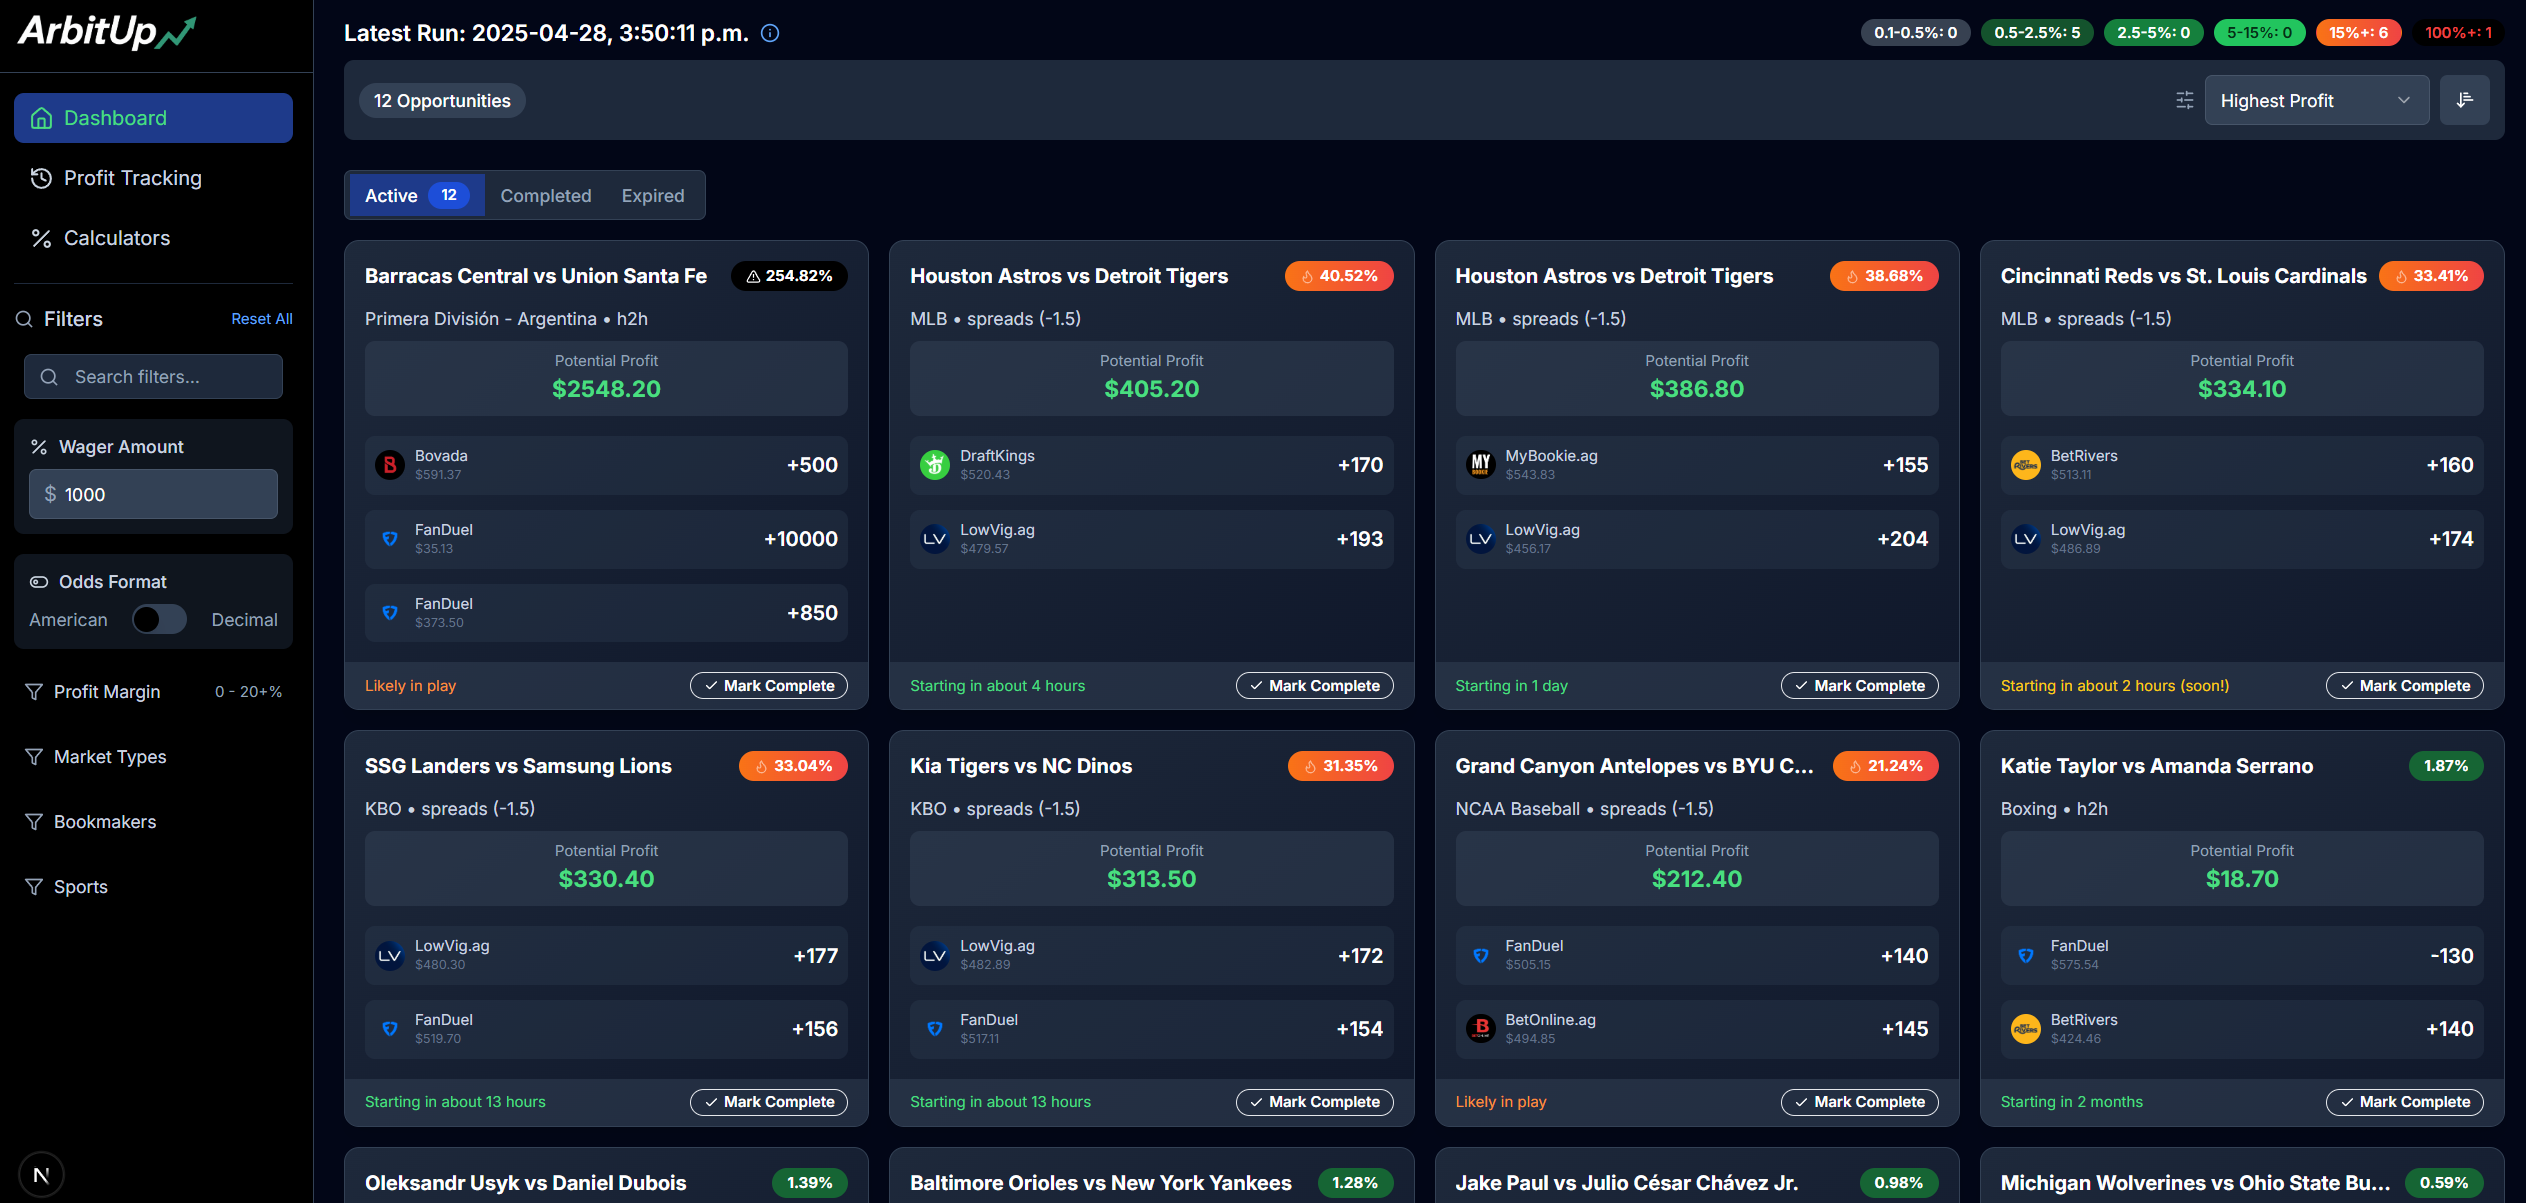Click the Sports funnel icon
Screen dimensions: 2526x1203
[x=34, y=887]
